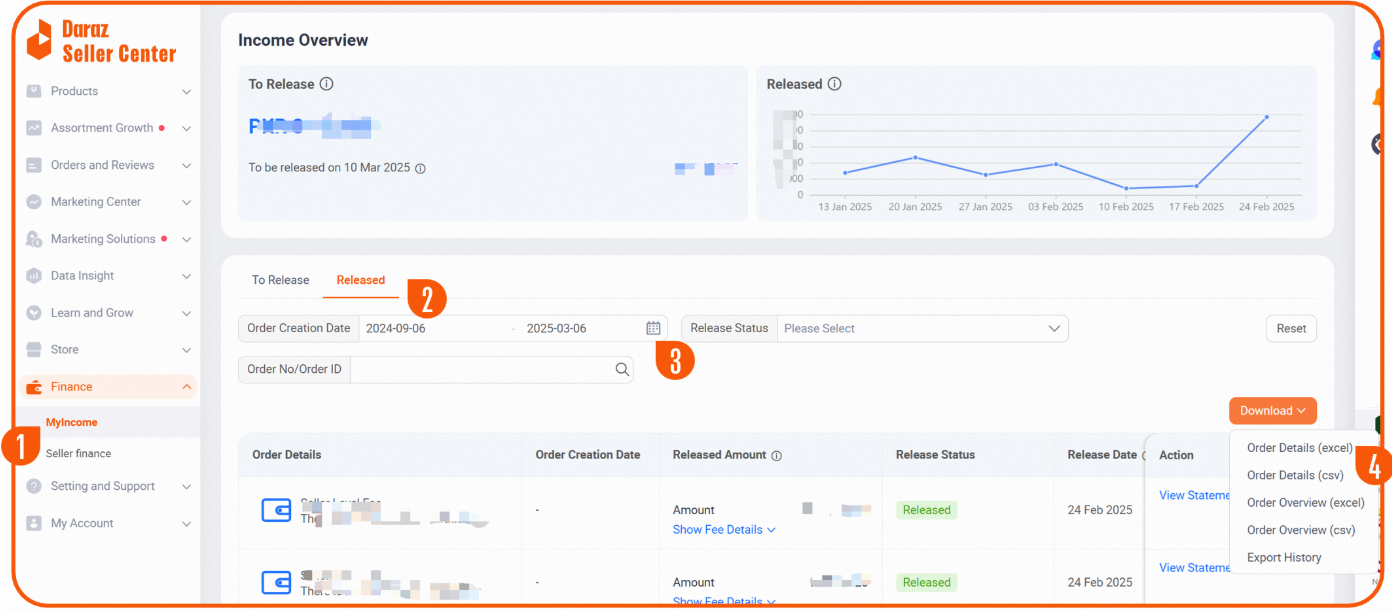The image size is (1392, 611).
Task: Expand the Download dropdown button
Action: [x=1272, y=411]
